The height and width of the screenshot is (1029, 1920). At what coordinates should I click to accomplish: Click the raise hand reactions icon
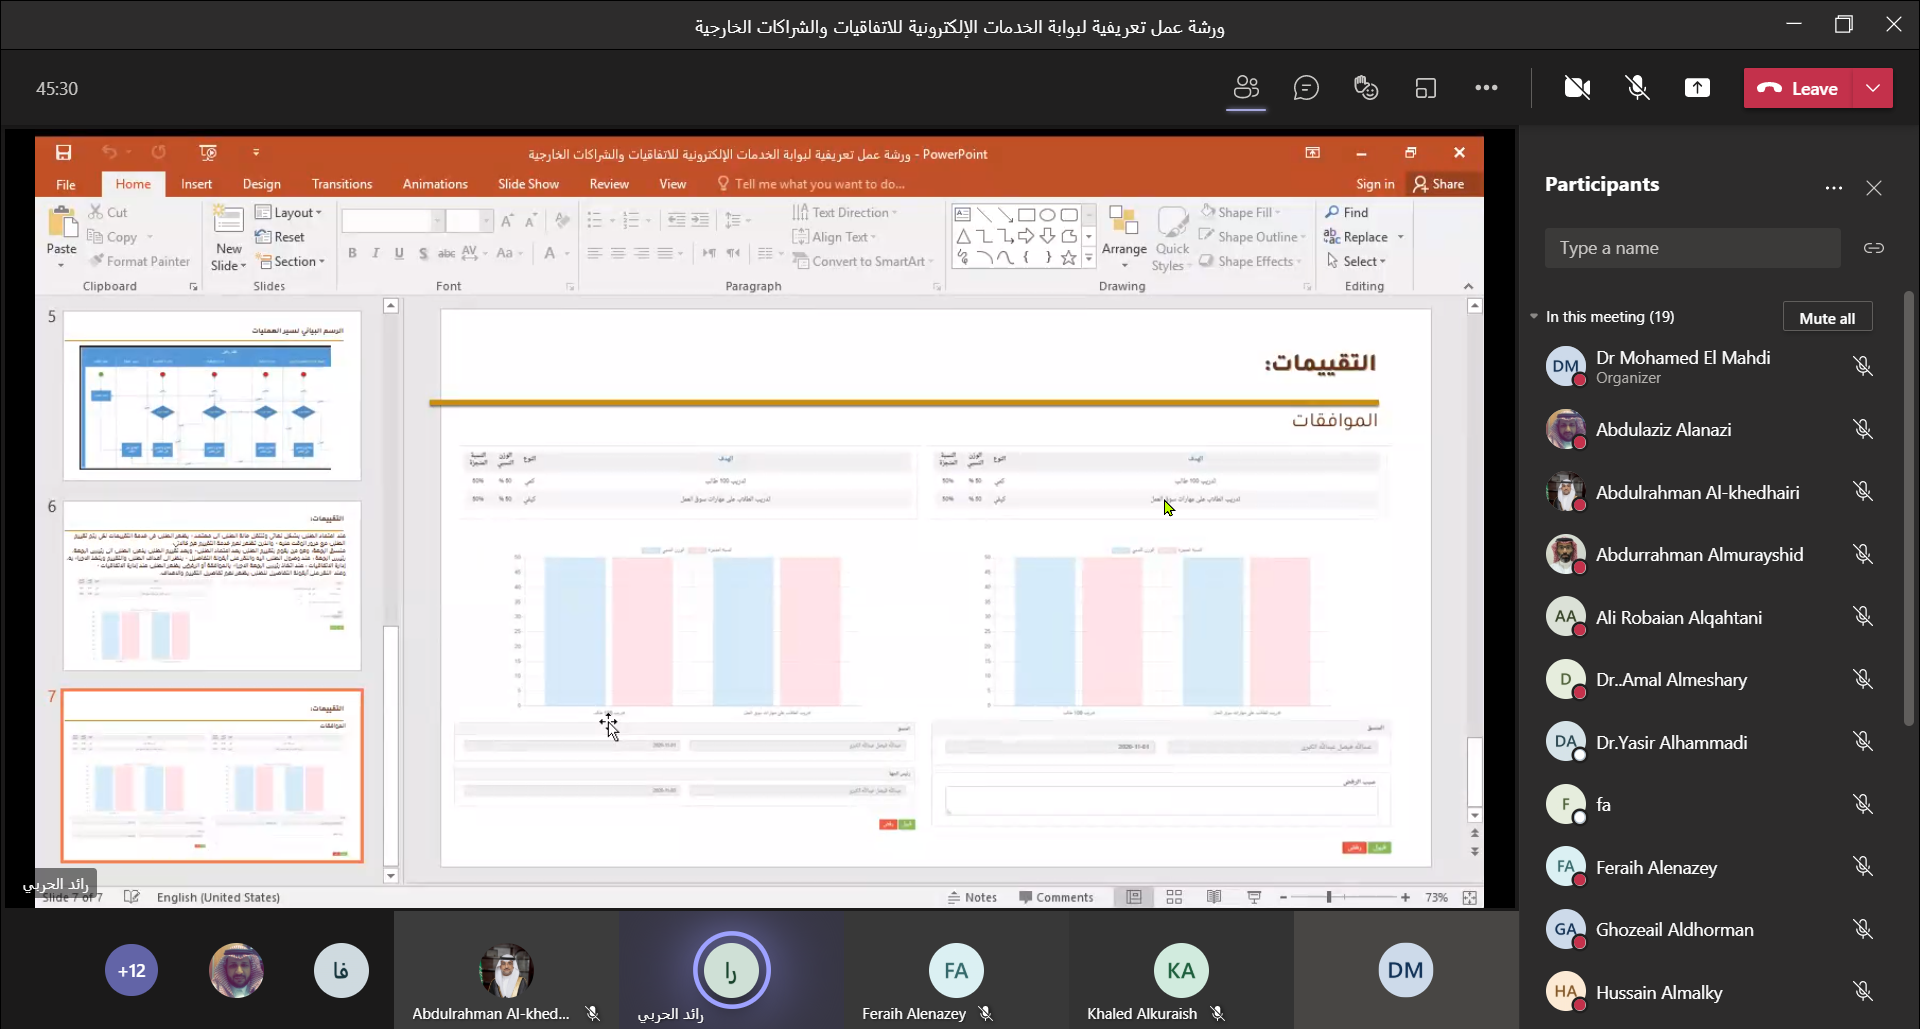[x=1366, y=88]
